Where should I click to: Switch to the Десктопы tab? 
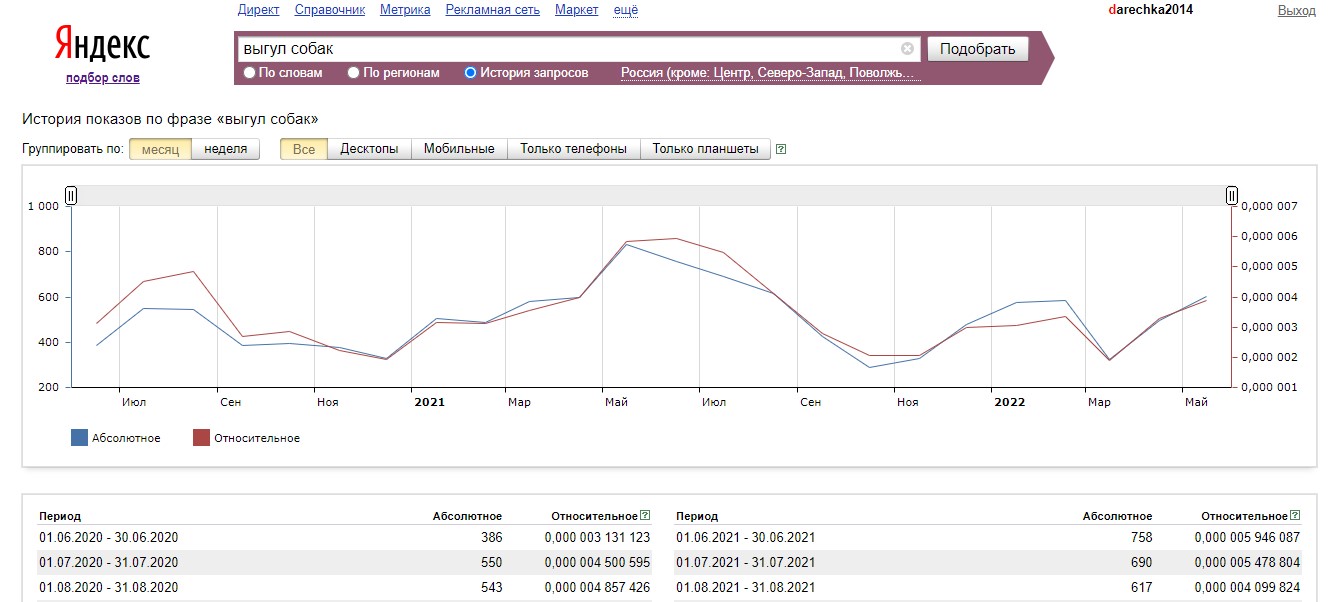pyautogui.click(x=369, y=149)
